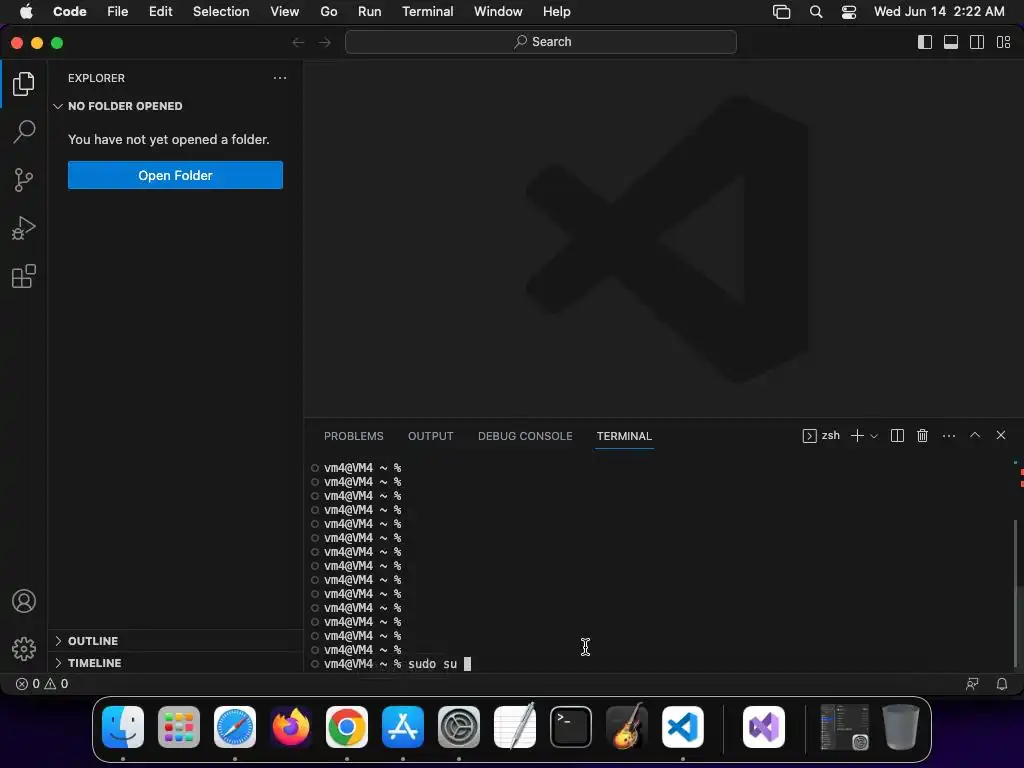The image size is (1024, 768).
Task: Open the File menu
Action: coord(118,12)
